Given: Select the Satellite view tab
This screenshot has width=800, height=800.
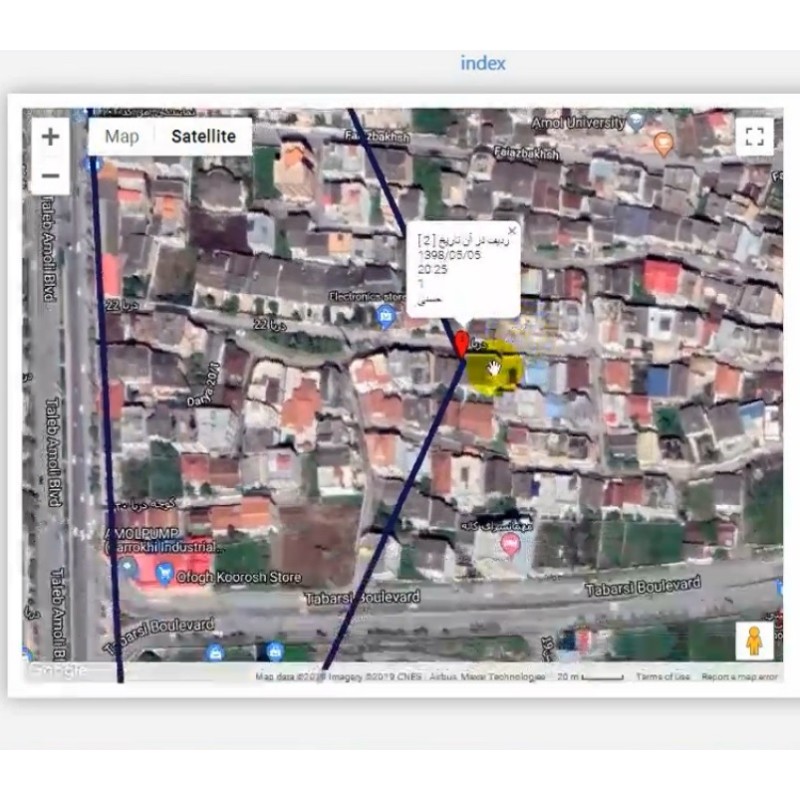Looking at the screenshot, I should pos(203,137).
